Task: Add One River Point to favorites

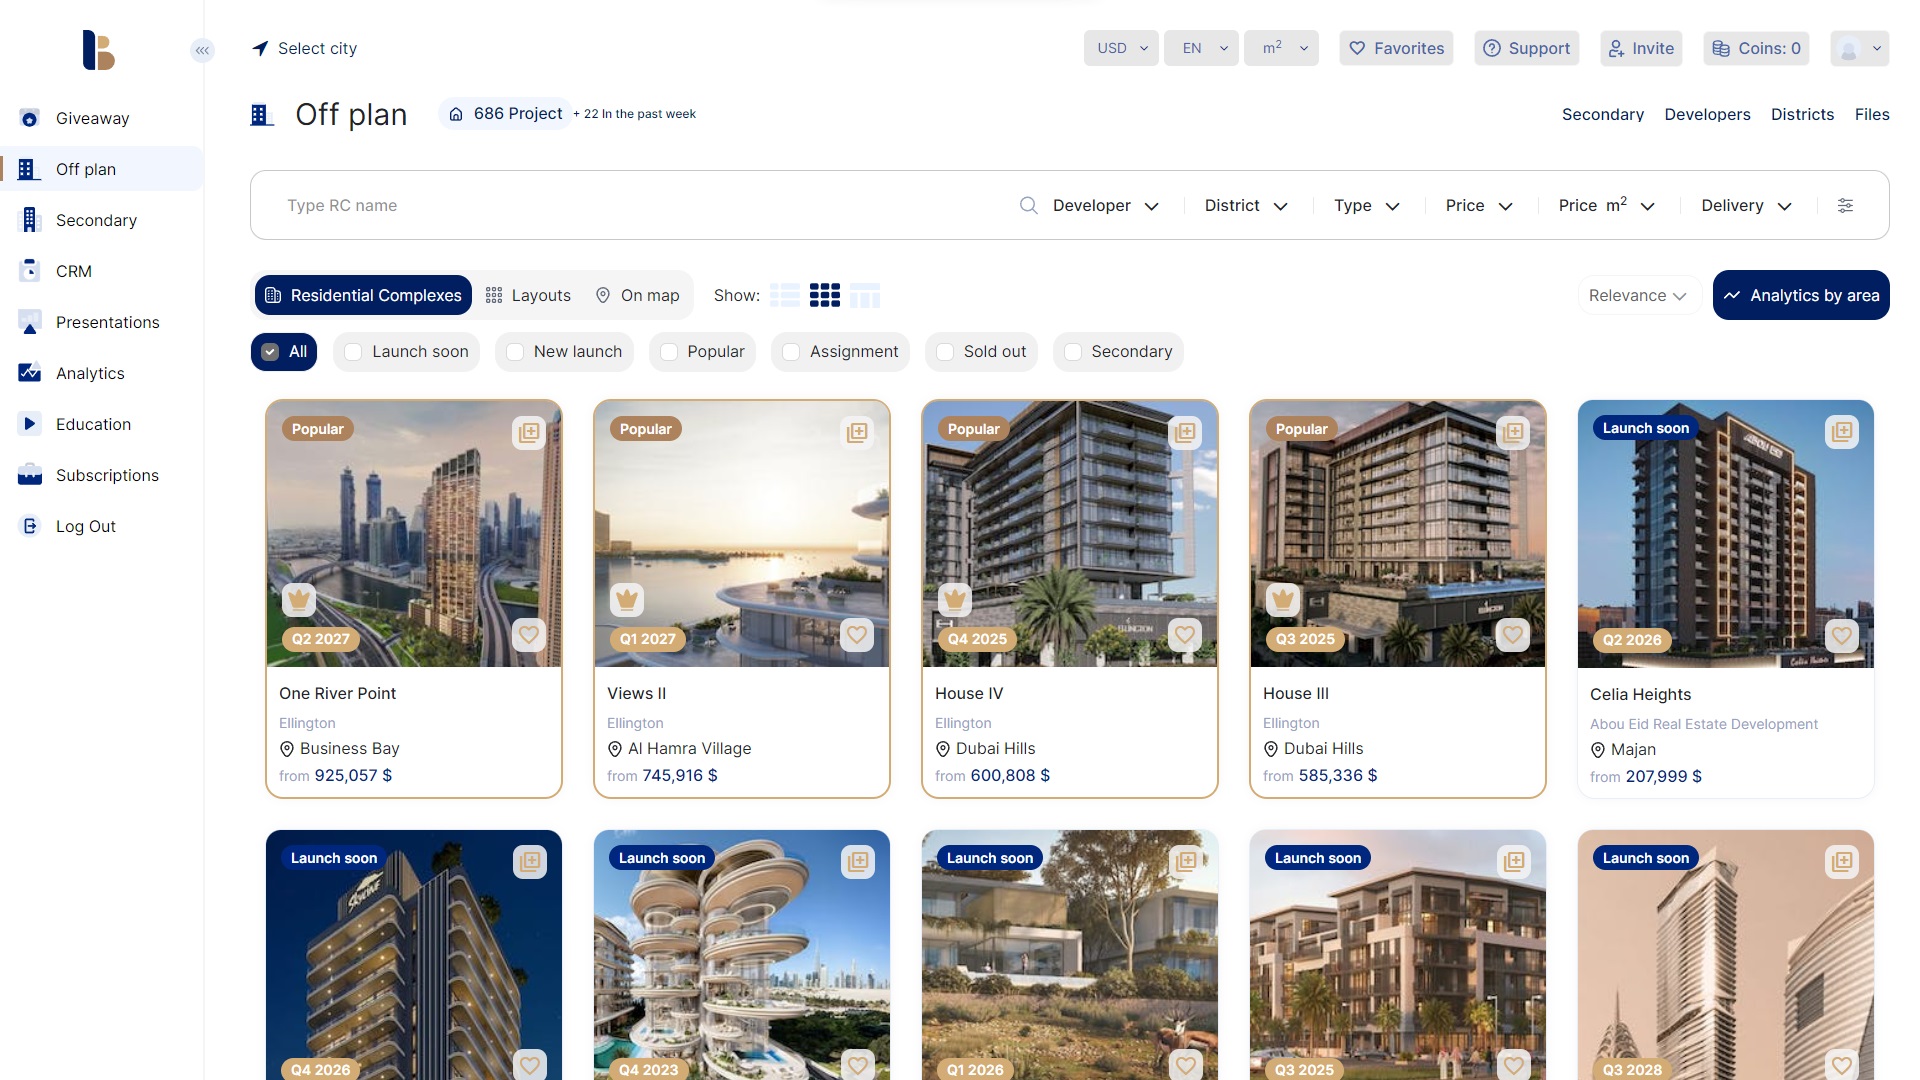Action: pos(528,634)
